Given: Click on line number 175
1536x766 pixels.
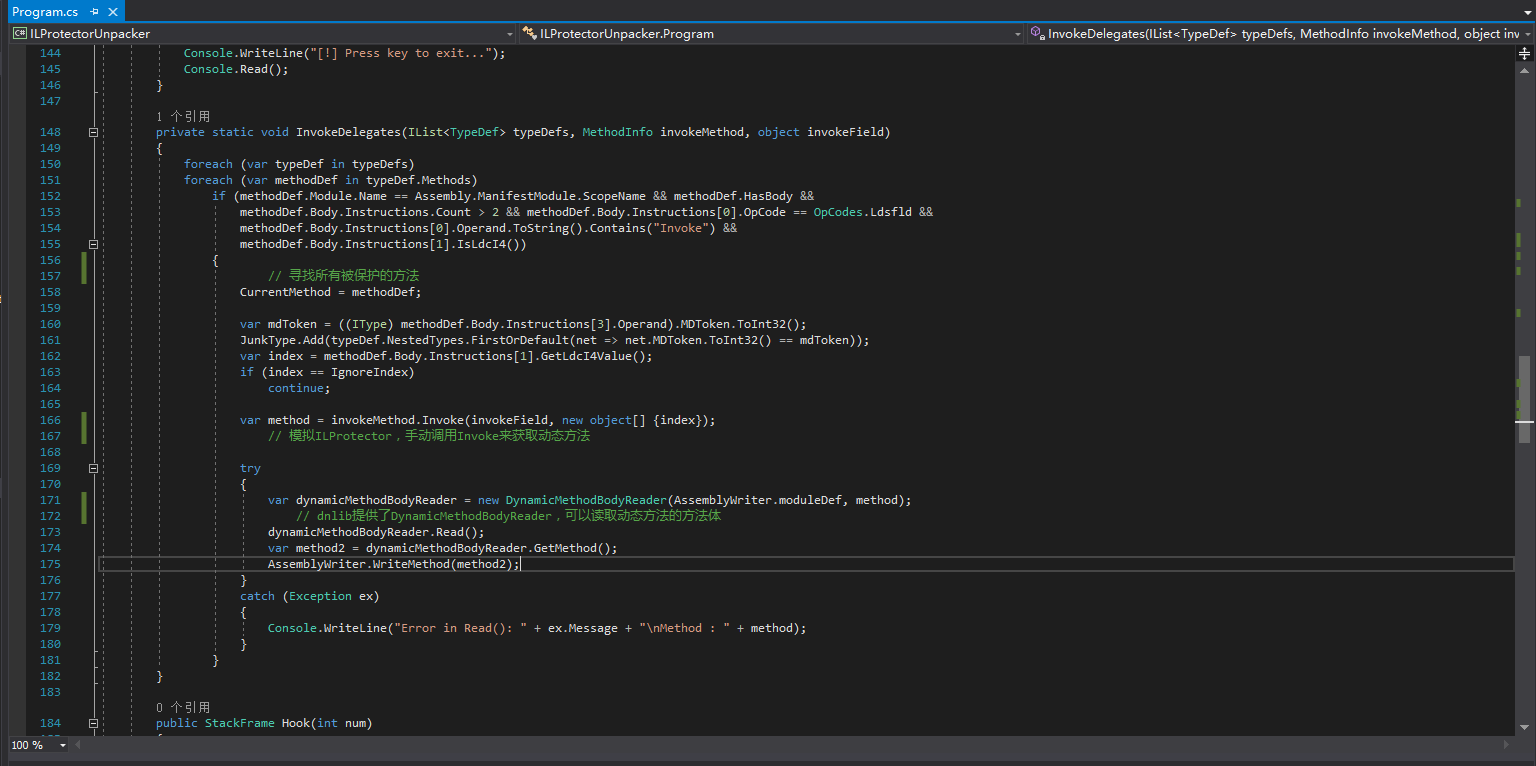Looking at the screenshot, I should (50, 564).
